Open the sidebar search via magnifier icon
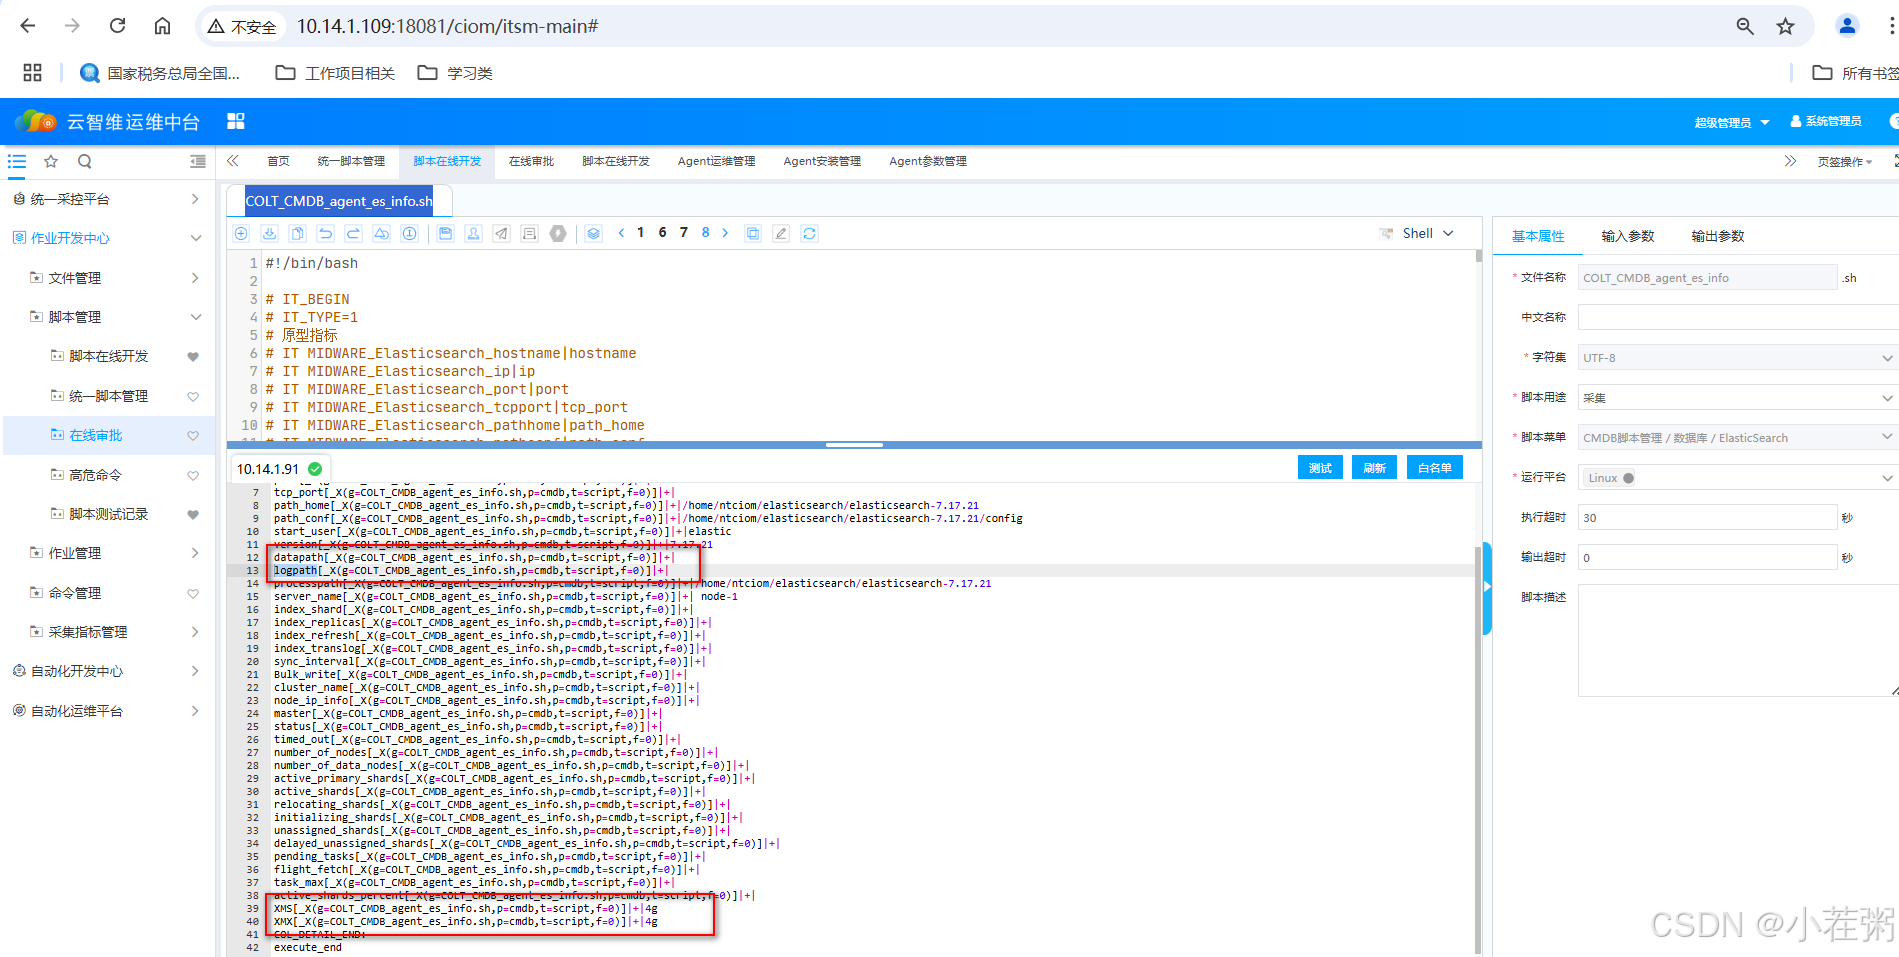This screenshot has height=957, width=1899. pyautogui.click(x=84, y=161)
